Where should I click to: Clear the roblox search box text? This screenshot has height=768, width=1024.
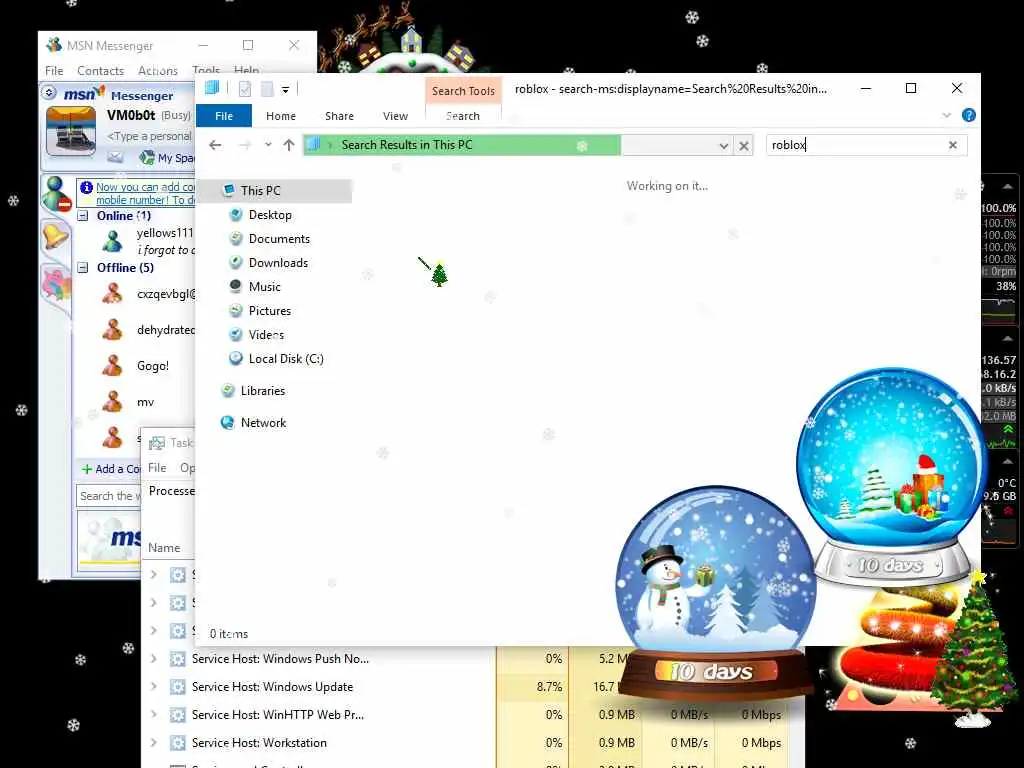[953, 145]
